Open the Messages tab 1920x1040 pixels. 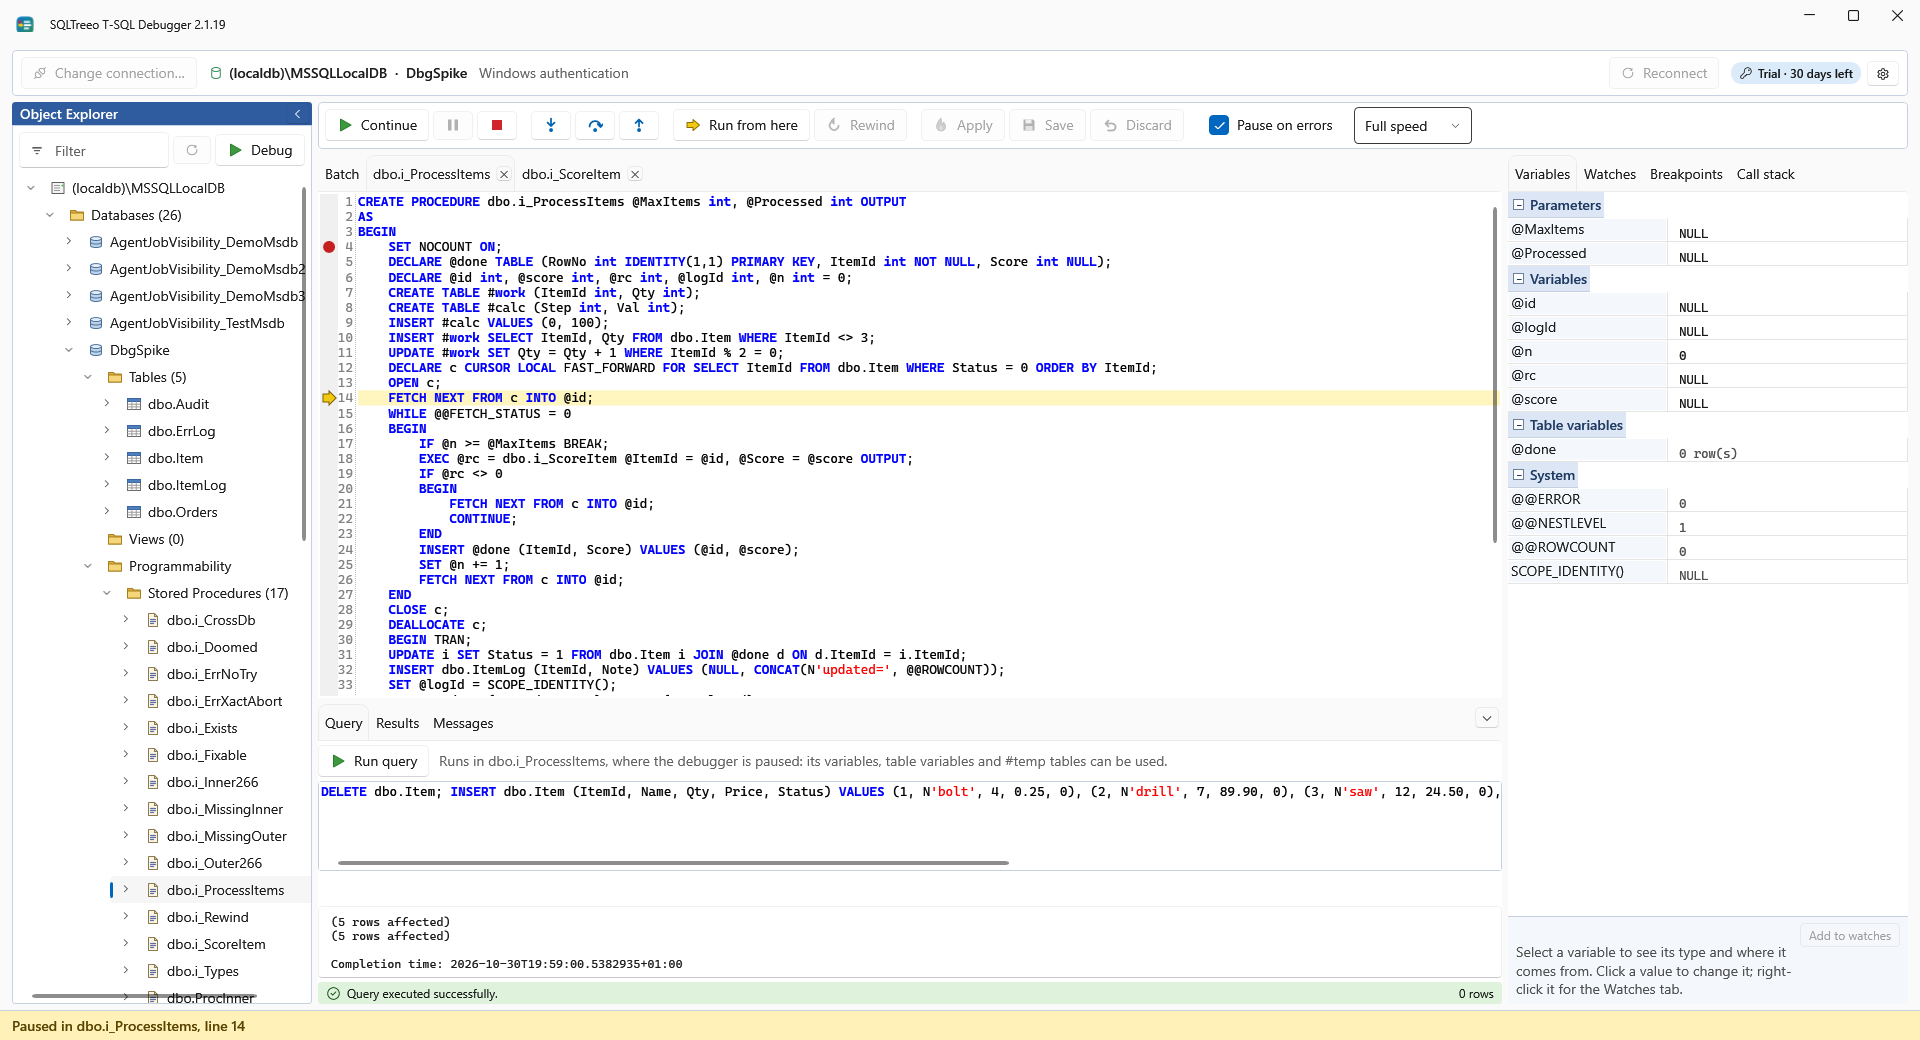[463, 723]
